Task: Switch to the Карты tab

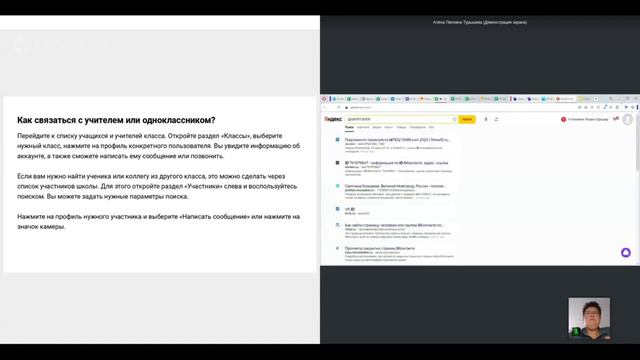Action: tap(389, 127)
